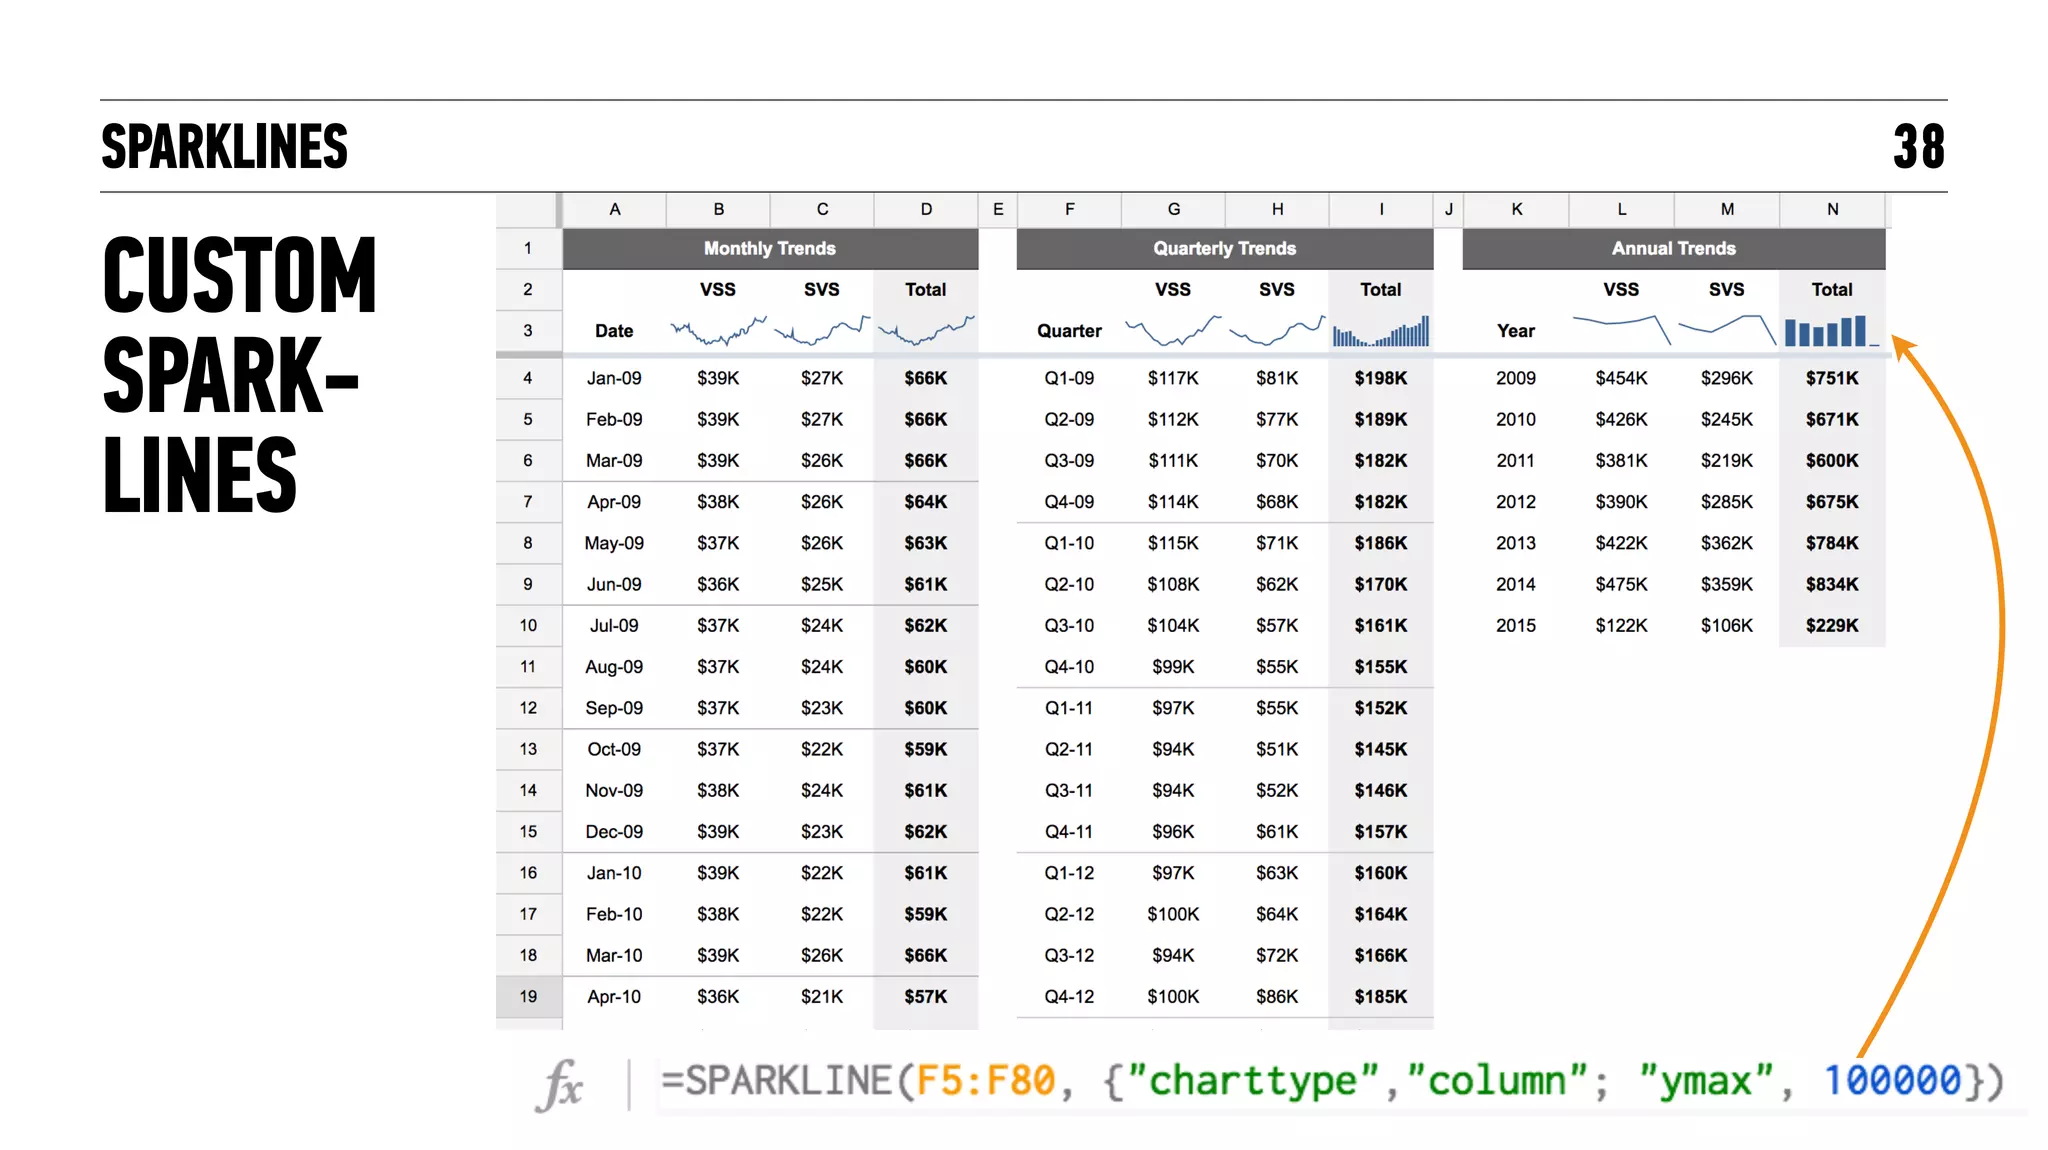Select row 10 header
Image resolution: width=2048 pixels, height=1150 pixels.
point(528,625)
